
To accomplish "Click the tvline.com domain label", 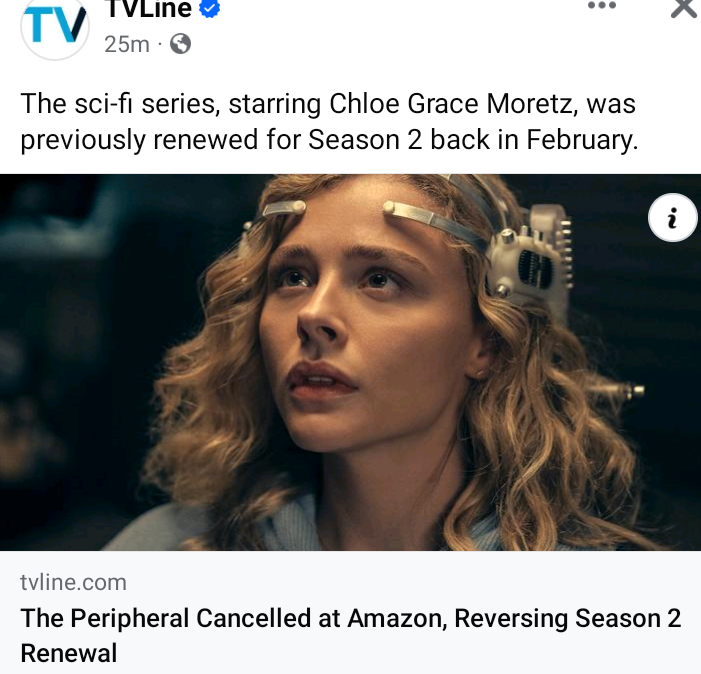I will coord(73,583).
